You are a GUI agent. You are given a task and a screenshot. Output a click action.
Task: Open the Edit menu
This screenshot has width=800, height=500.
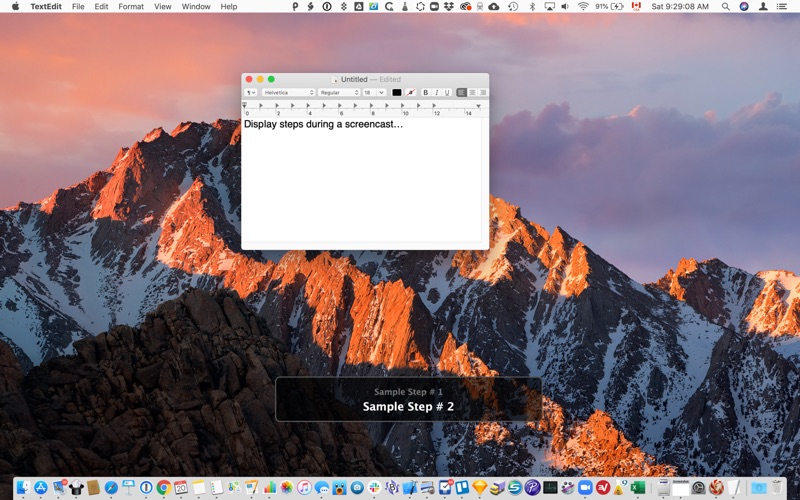pos(101,6)
